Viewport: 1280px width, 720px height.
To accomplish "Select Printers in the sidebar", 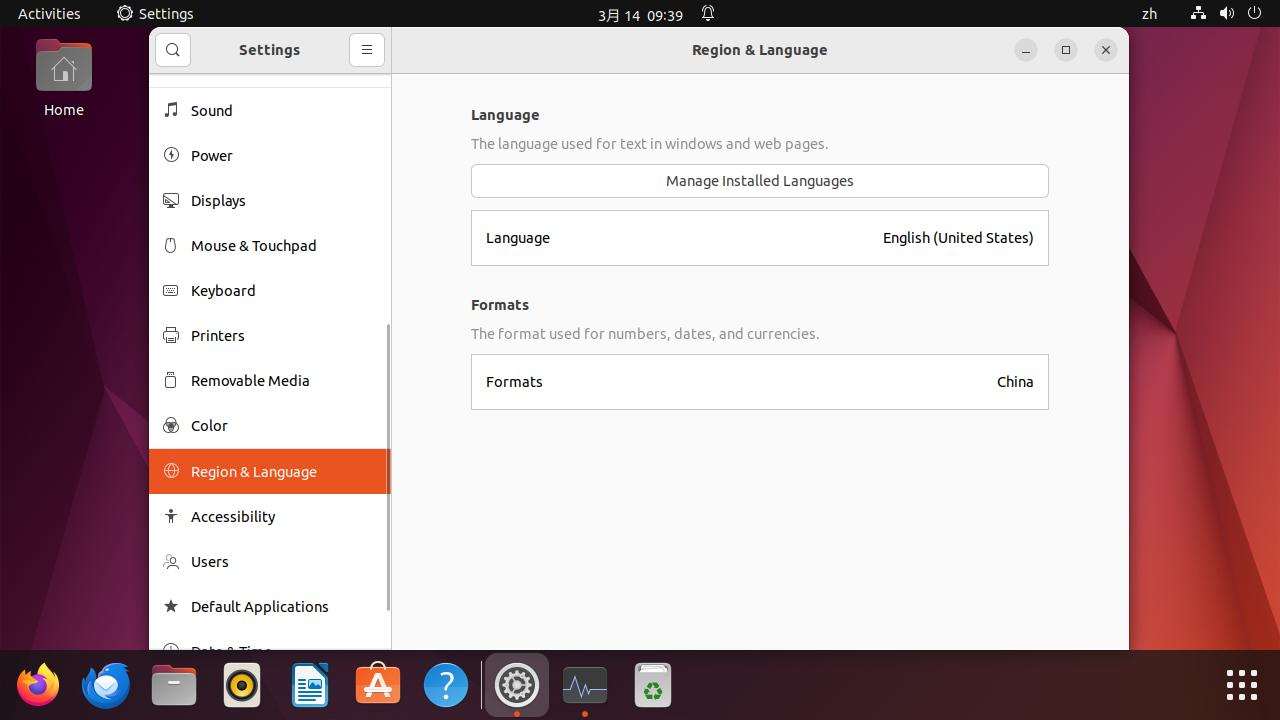I will (270, 335).
